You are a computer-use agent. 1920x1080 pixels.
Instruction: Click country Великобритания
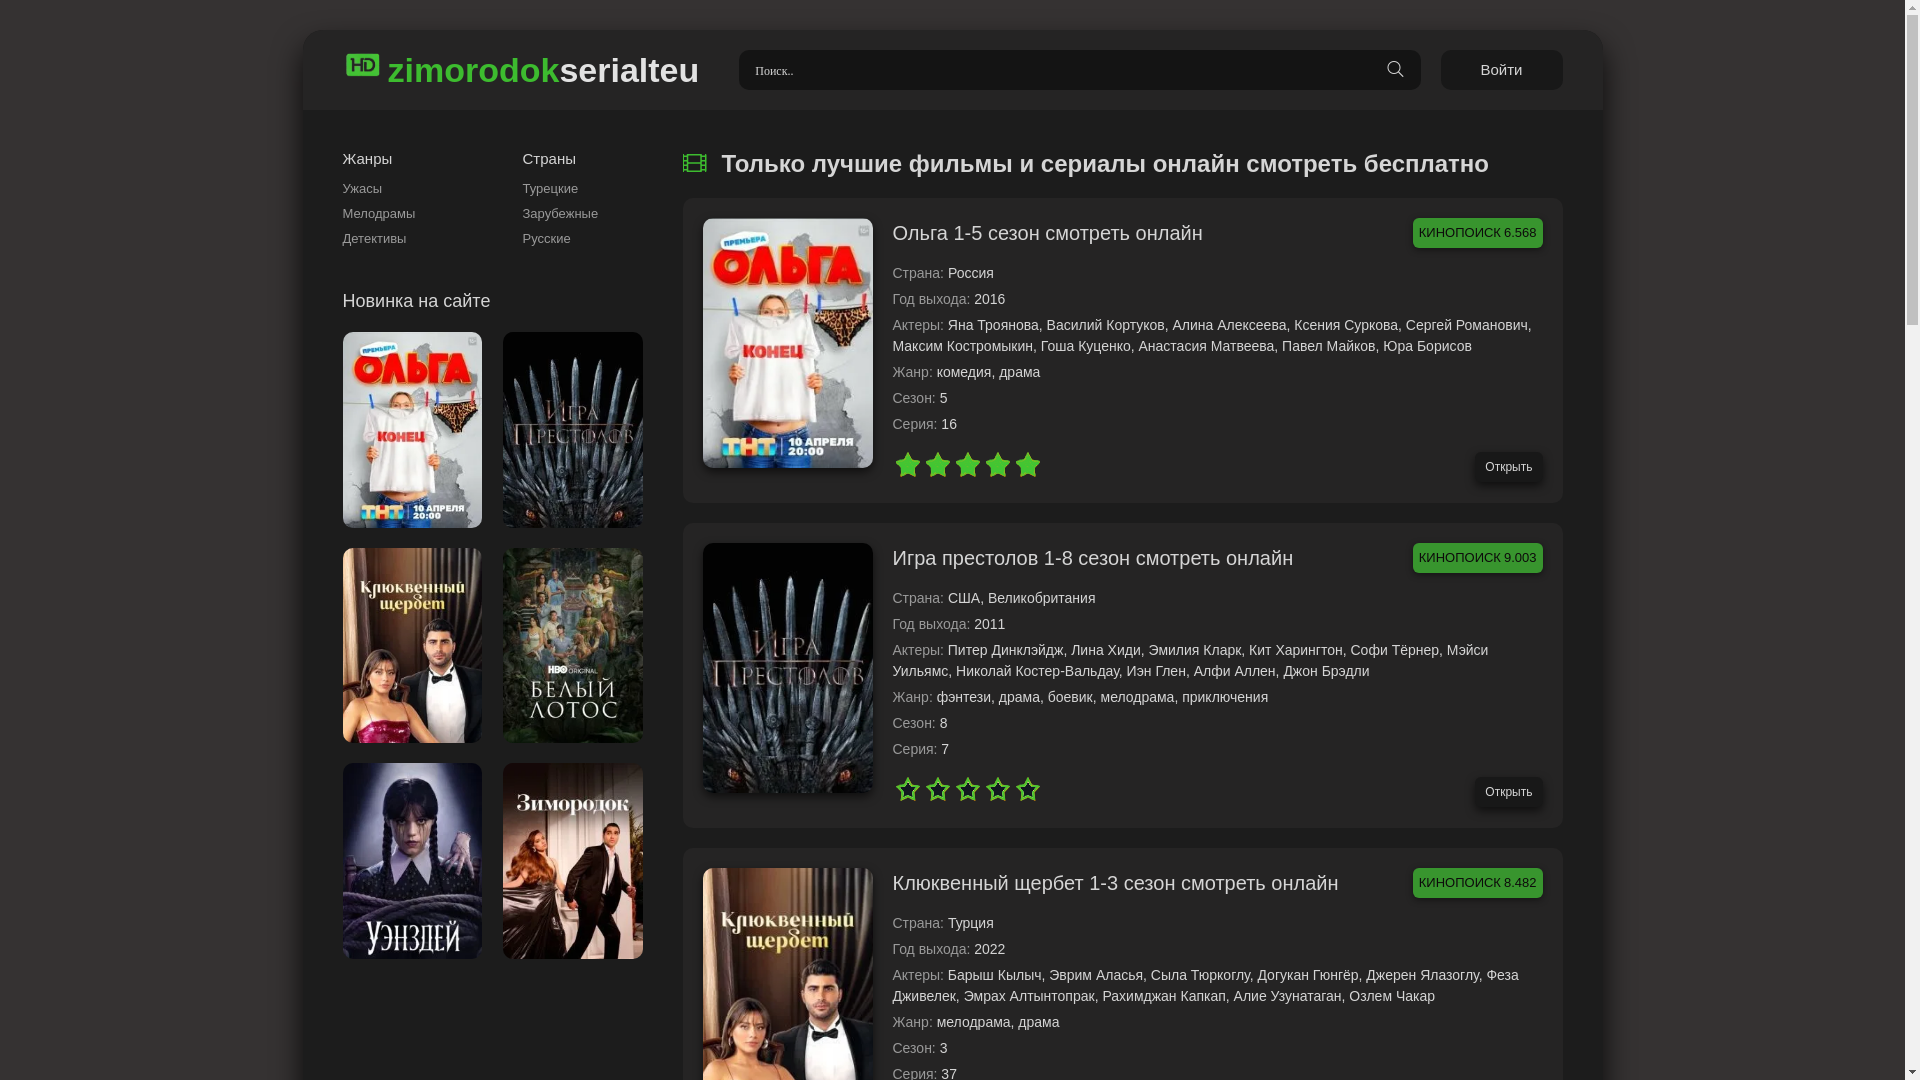1041,598
